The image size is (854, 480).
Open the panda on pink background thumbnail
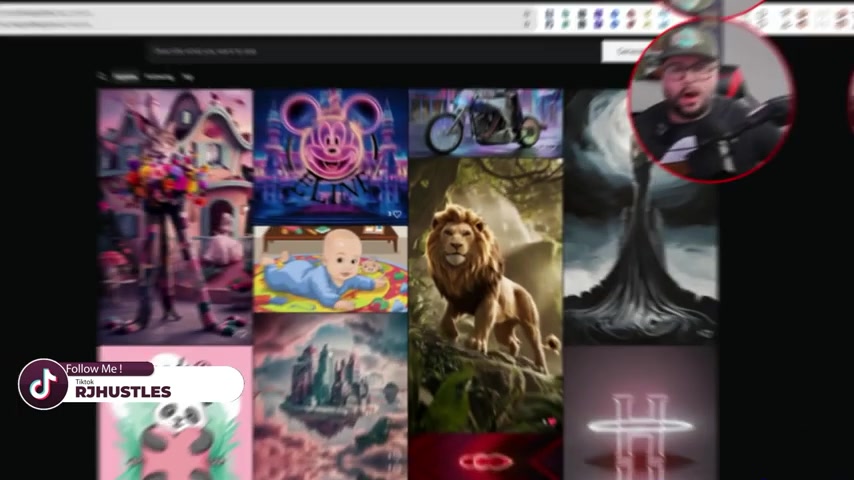(175, 413)
